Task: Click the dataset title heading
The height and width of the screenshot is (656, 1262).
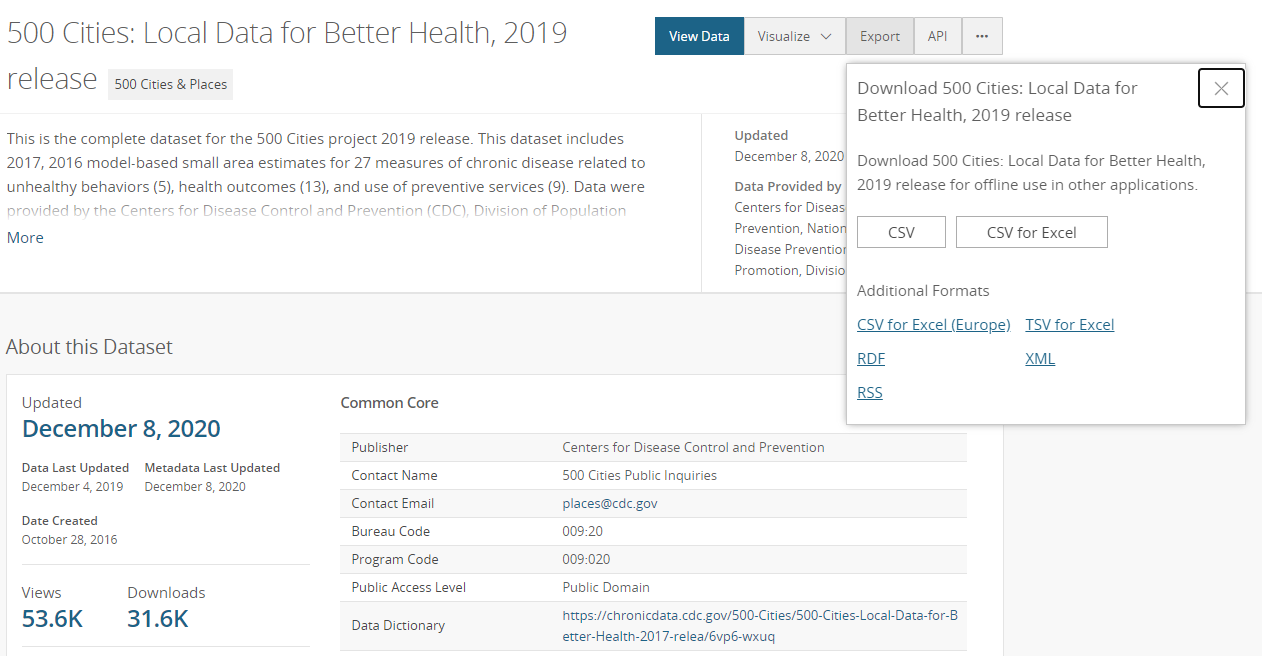Action: (x=287, y=33)
